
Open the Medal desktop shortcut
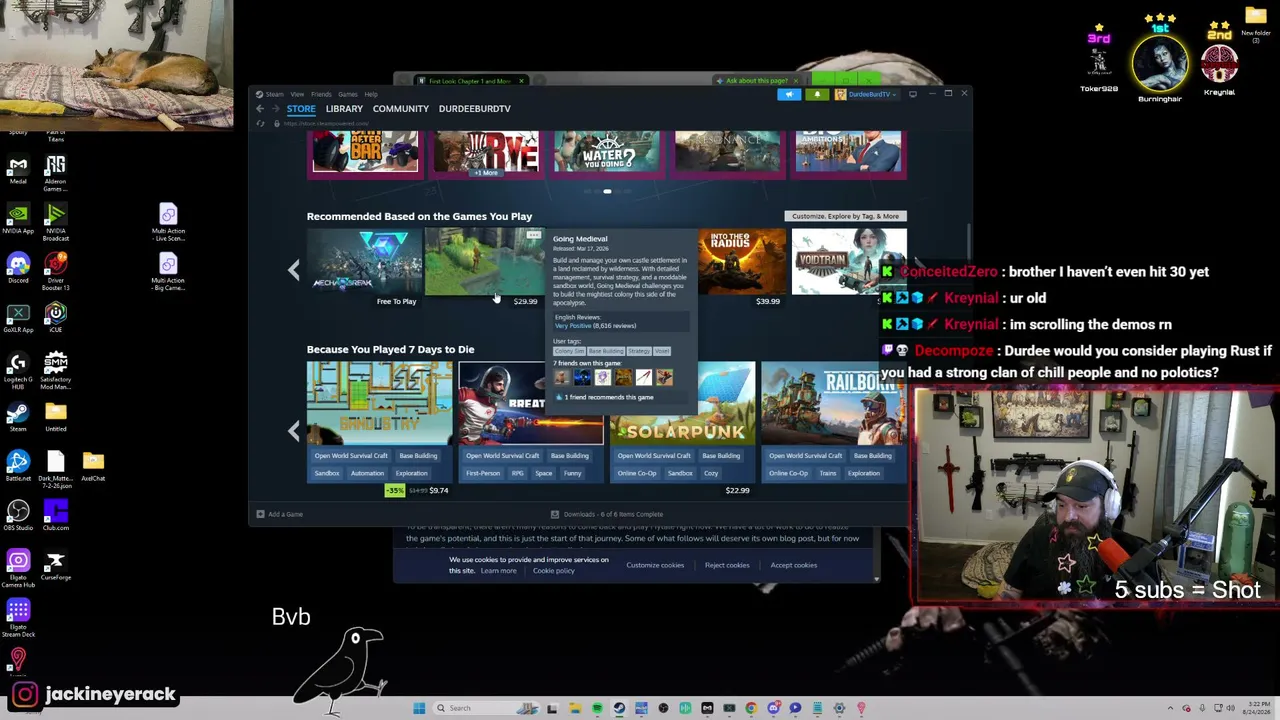[x=18, y=168]
